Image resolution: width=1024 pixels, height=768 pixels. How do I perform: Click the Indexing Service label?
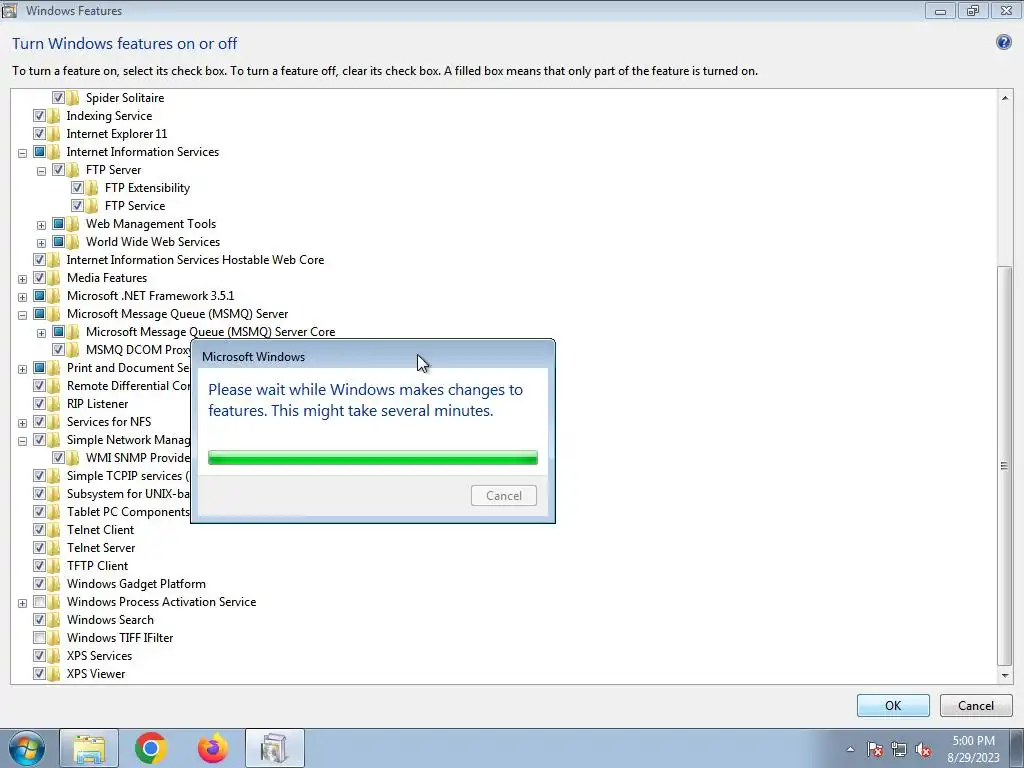point(109,116)
